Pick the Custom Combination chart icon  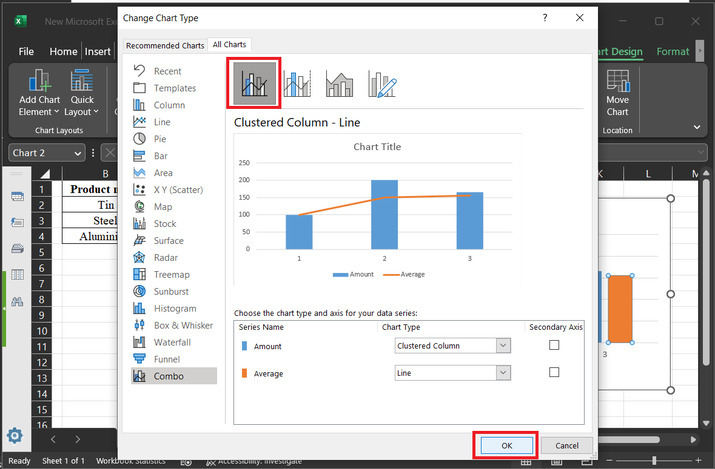pyautogui.click(x=382, y=85)
